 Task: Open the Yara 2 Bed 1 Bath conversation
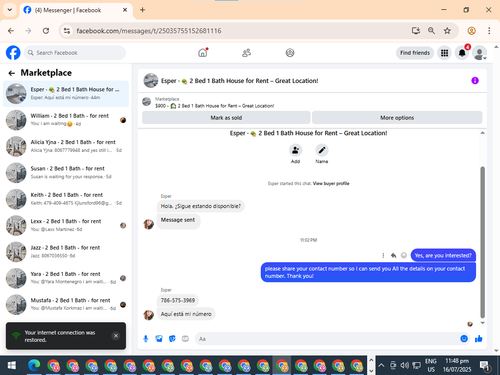coord(66,278)
